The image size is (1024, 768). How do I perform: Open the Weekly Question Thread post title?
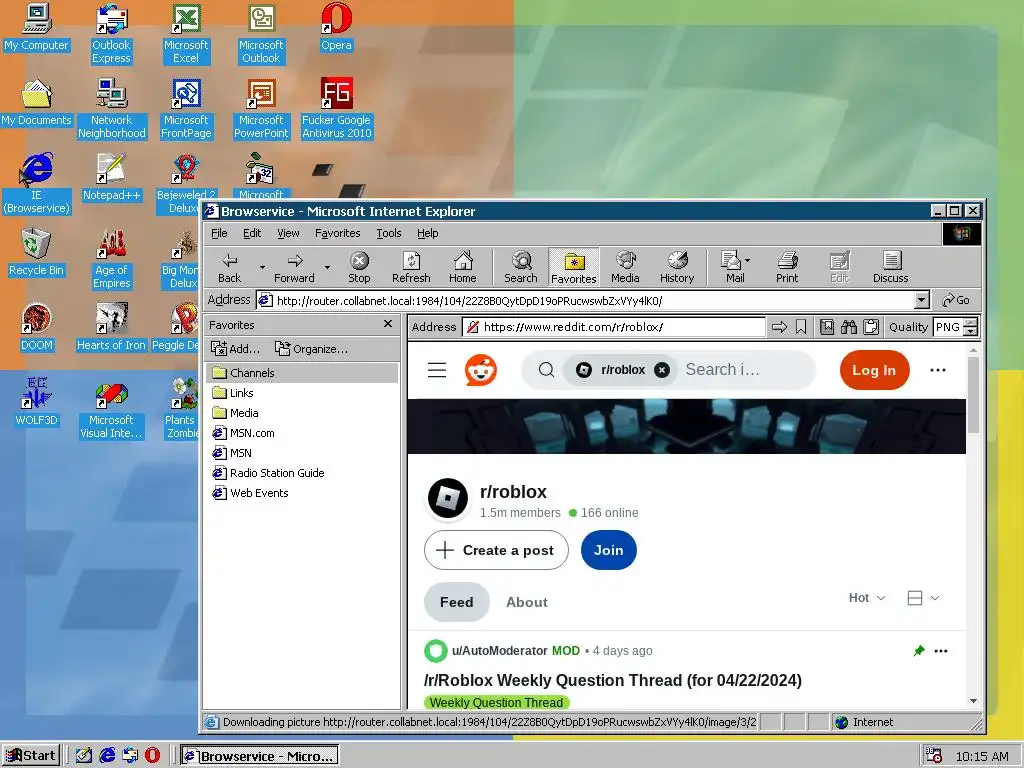pyautogui.click(x=613, y=680)
